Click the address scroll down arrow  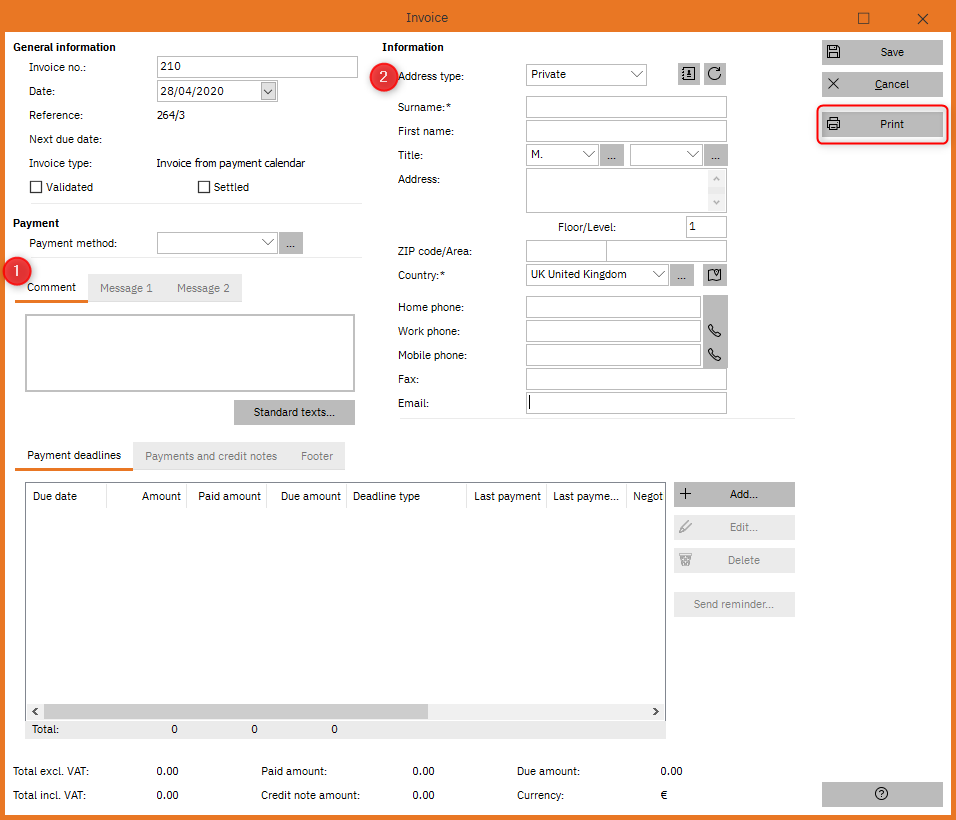point(716,202)
